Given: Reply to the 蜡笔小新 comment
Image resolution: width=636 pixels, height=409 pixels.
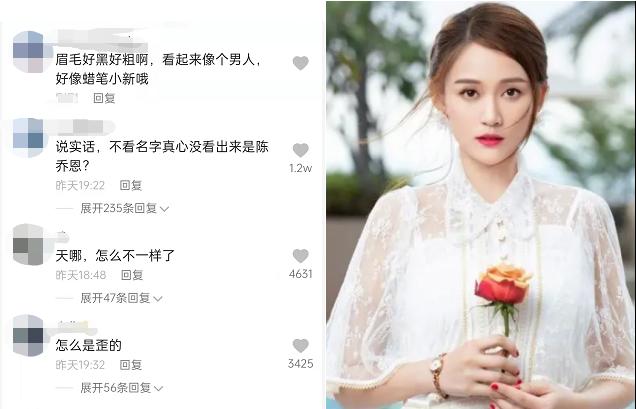Looking at the screenshot, I should point(104,98).
